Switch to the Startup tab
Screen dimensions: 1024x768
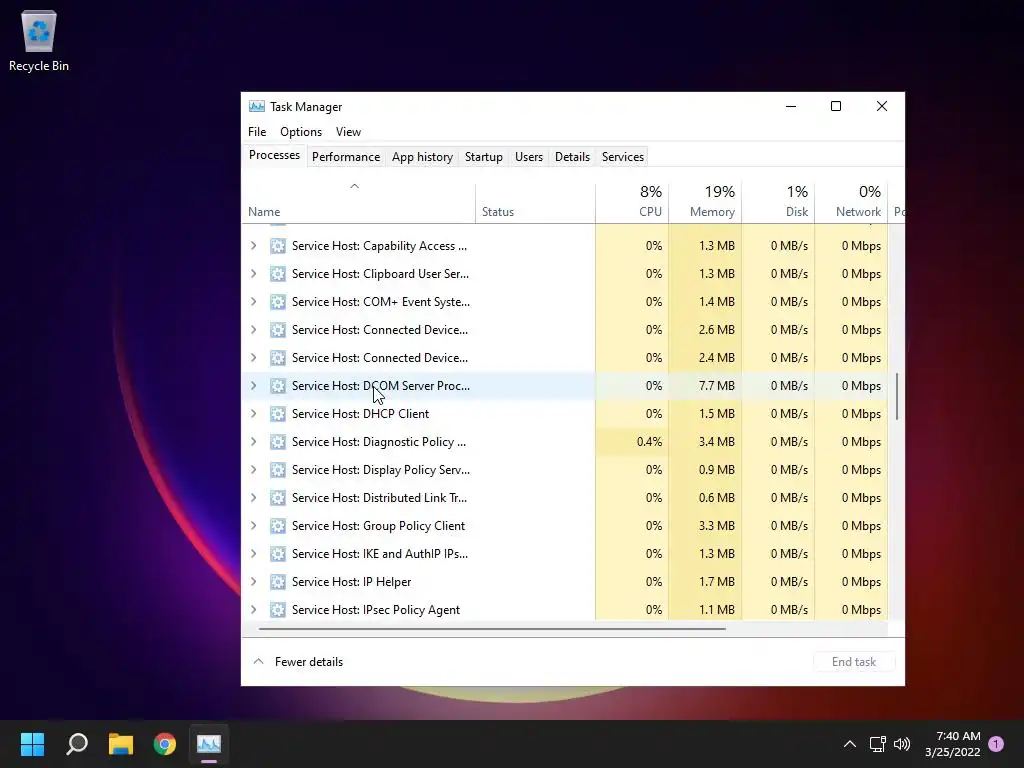(484, 157)
